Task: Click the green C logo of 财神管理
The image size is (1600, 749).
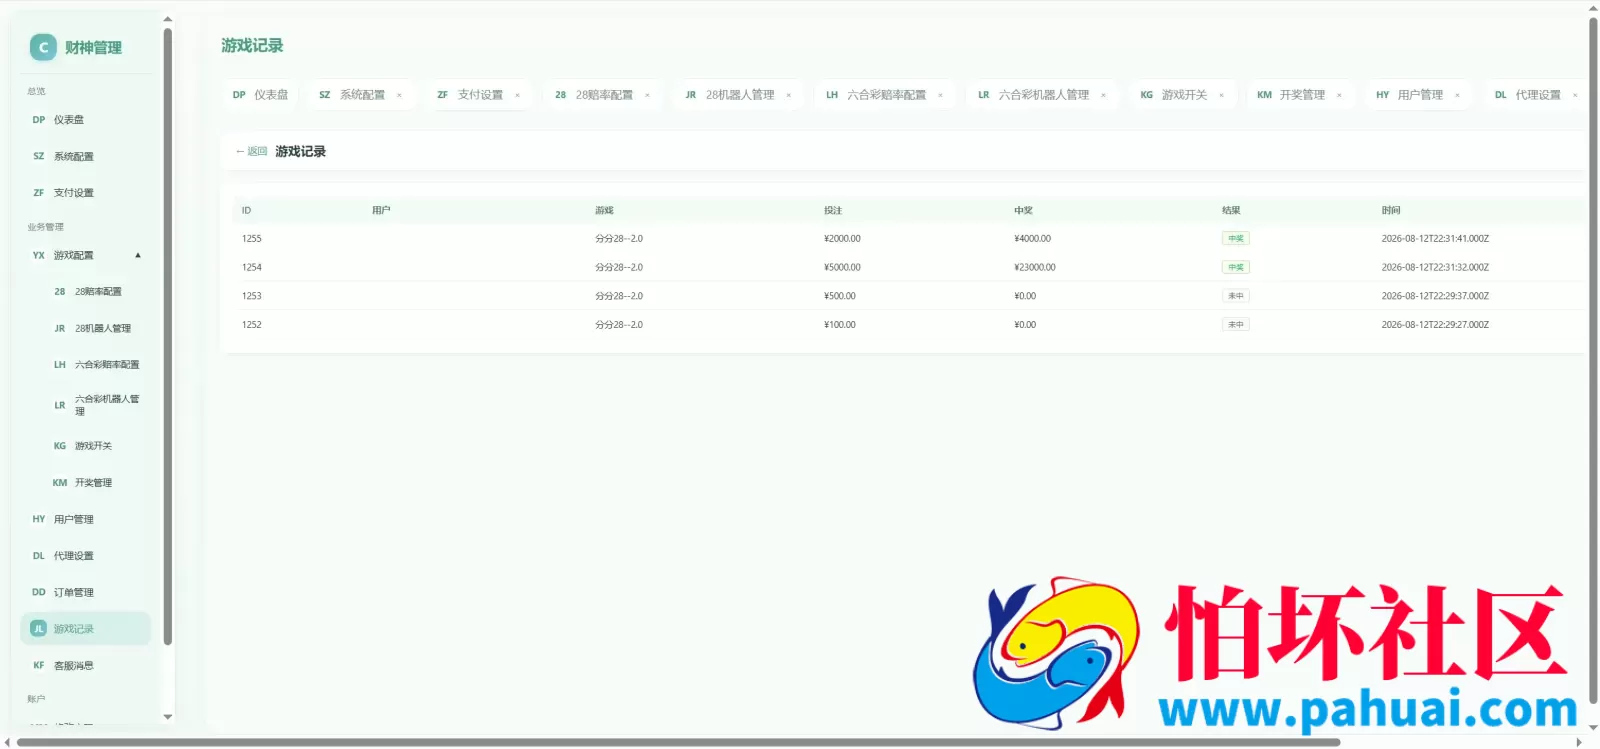Action: click(43, 47)
